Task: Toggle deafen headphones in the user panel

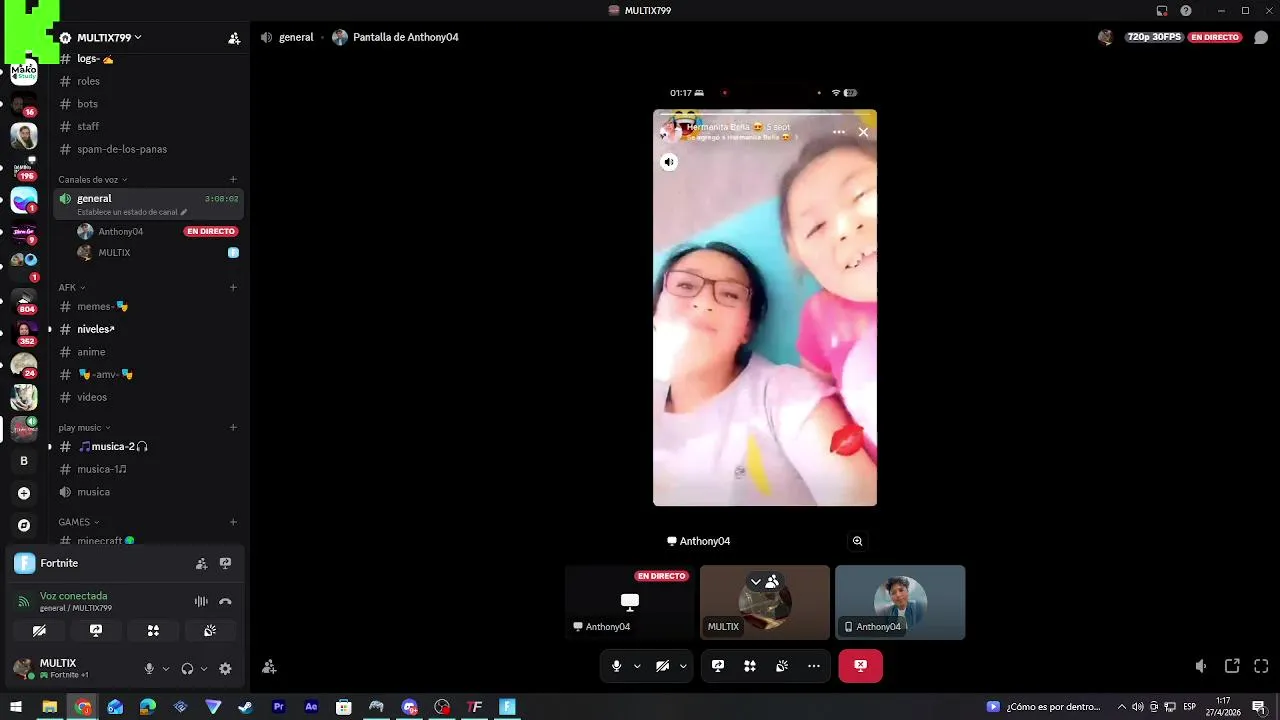Action: click(187, 669)
